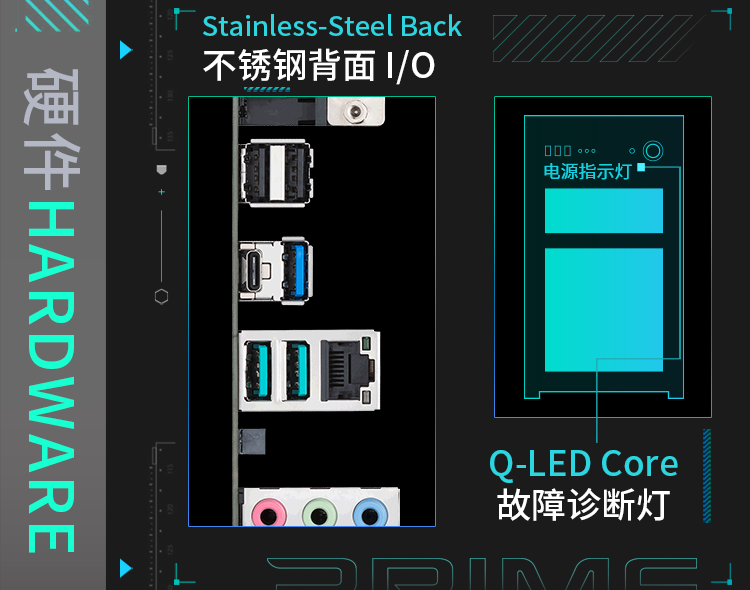Click the large lower cyan rectangle
The image size is (750, 590).
pos(604,310)
